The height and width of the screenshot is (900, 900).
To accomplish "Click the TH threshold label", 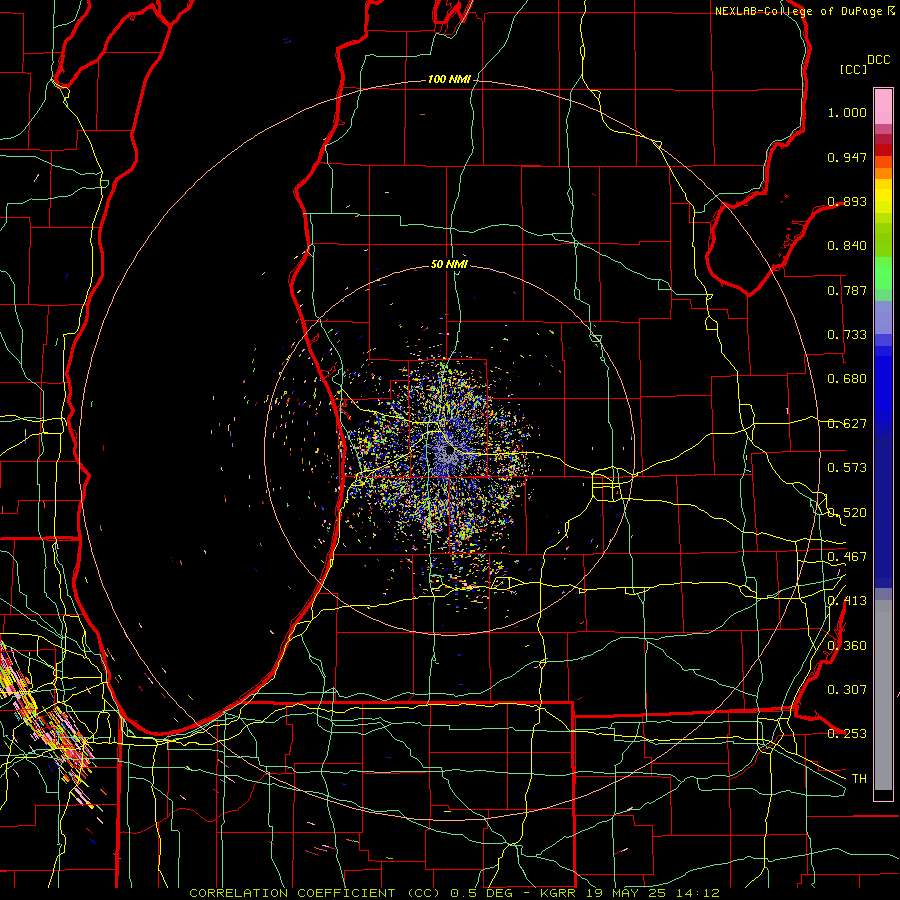I will point(859,779).
